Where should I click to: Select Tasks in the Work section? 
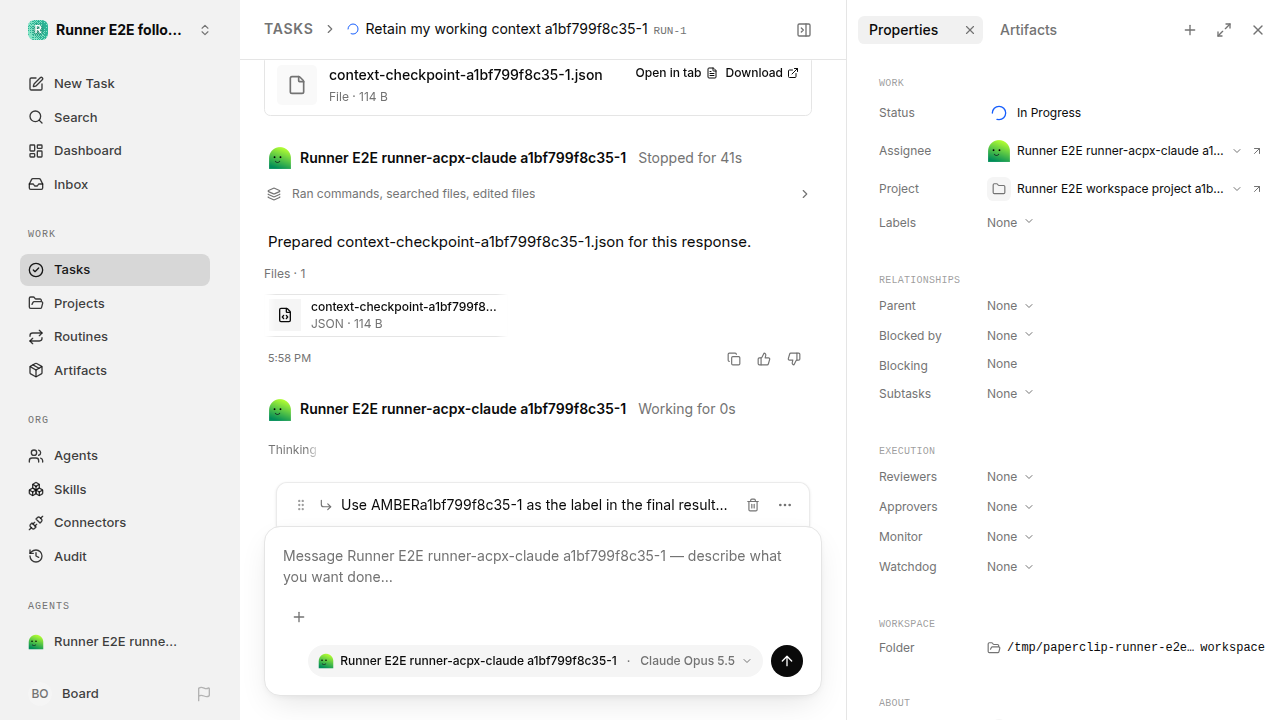pos(115,270)
